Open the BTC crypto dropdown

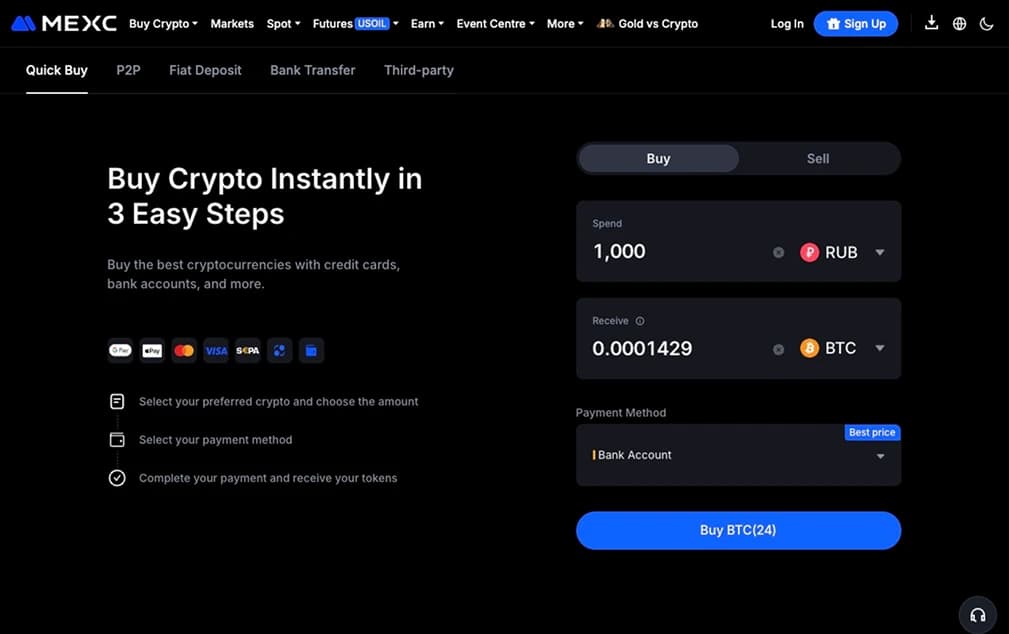(843, 349)
